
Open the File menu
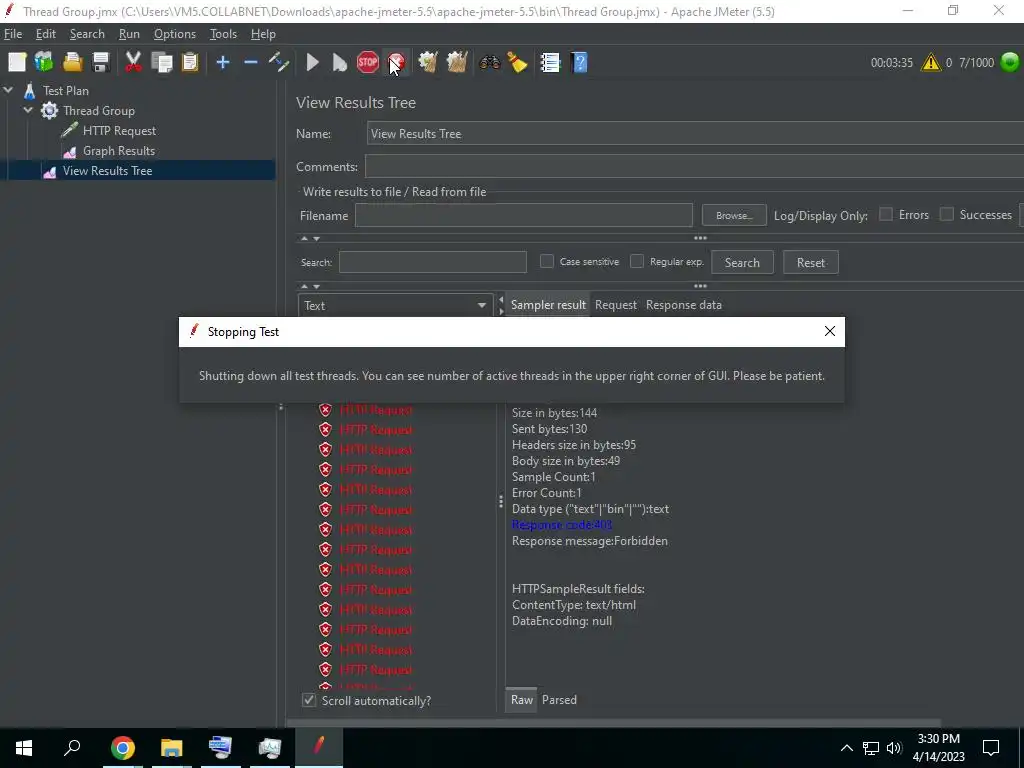[12, 34]
